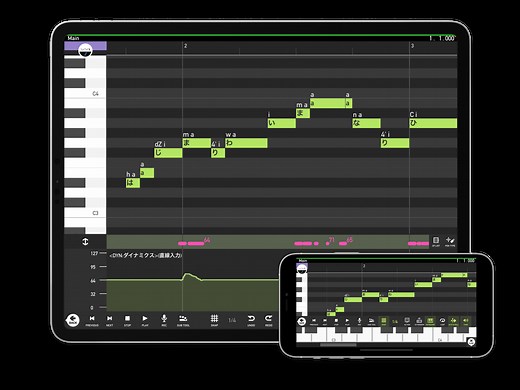Jump to previous position on phone toolbar
Image resolution: width=520 pixels, height=390 pixels.
314,321
